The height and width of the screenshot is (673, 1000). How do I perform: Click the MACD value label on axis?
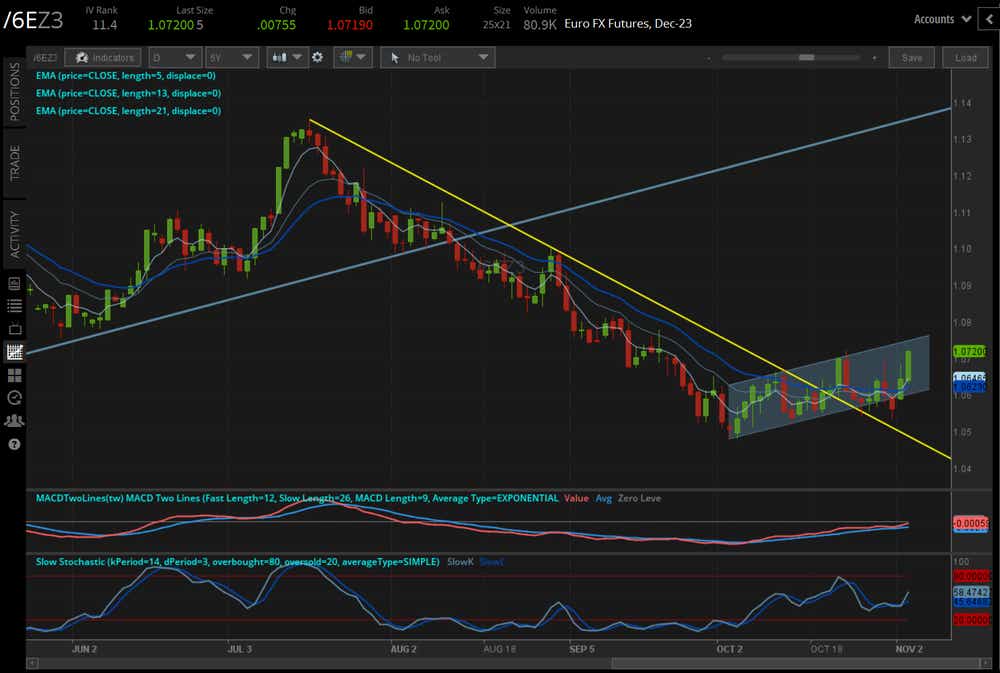971,524
